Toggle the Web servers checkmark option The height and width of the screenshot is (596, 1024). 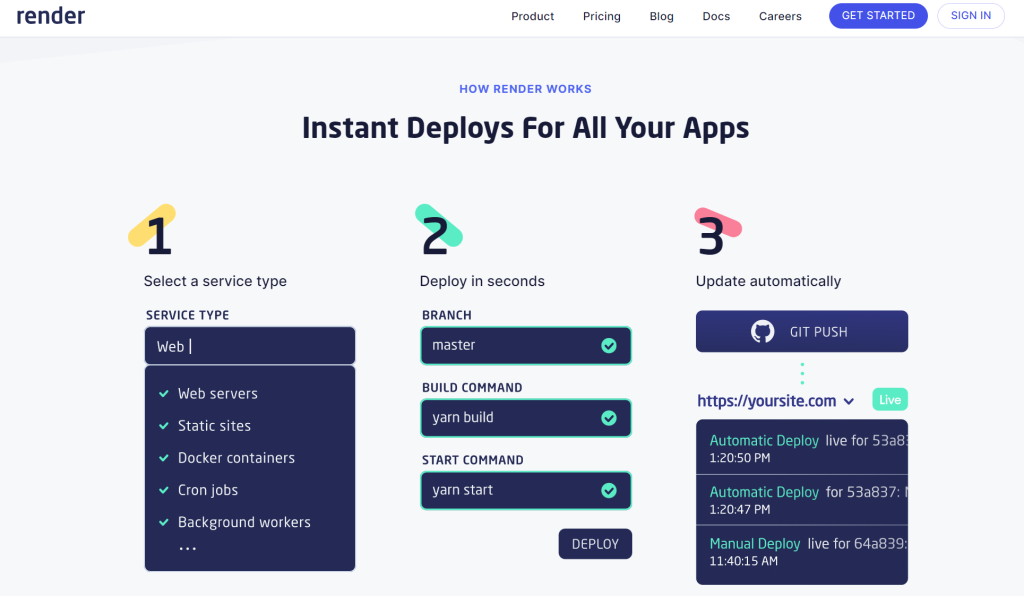163,394
